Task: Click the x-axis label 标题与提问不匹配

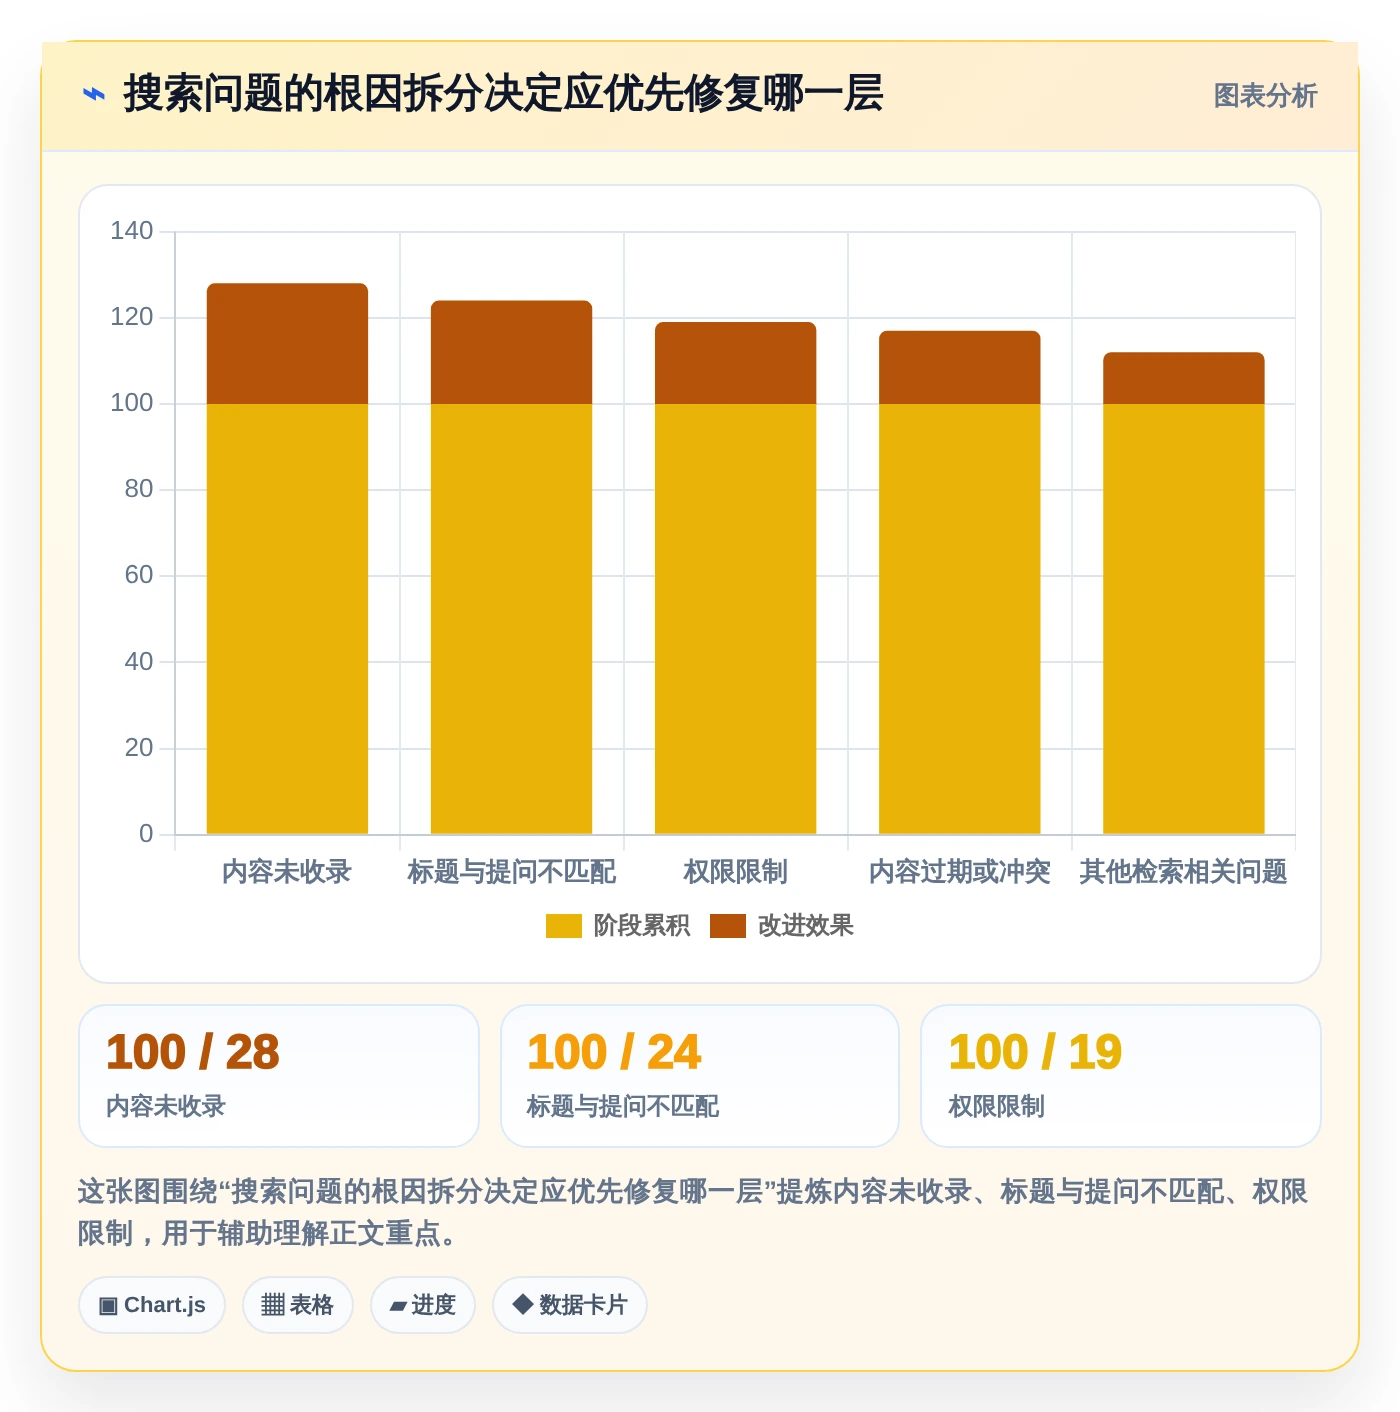Action: click(511, 872)
